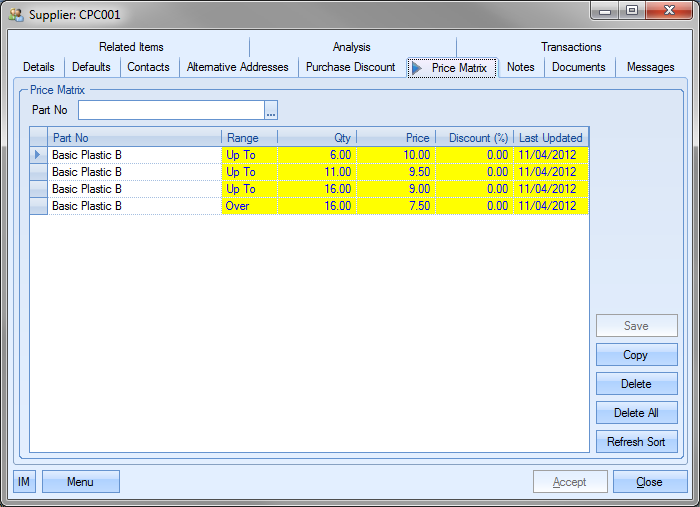The width and height of the screenshot is (700, 507).
Task: Select row header of fourth Basic Plastic B row
Action: click(39, 206)
